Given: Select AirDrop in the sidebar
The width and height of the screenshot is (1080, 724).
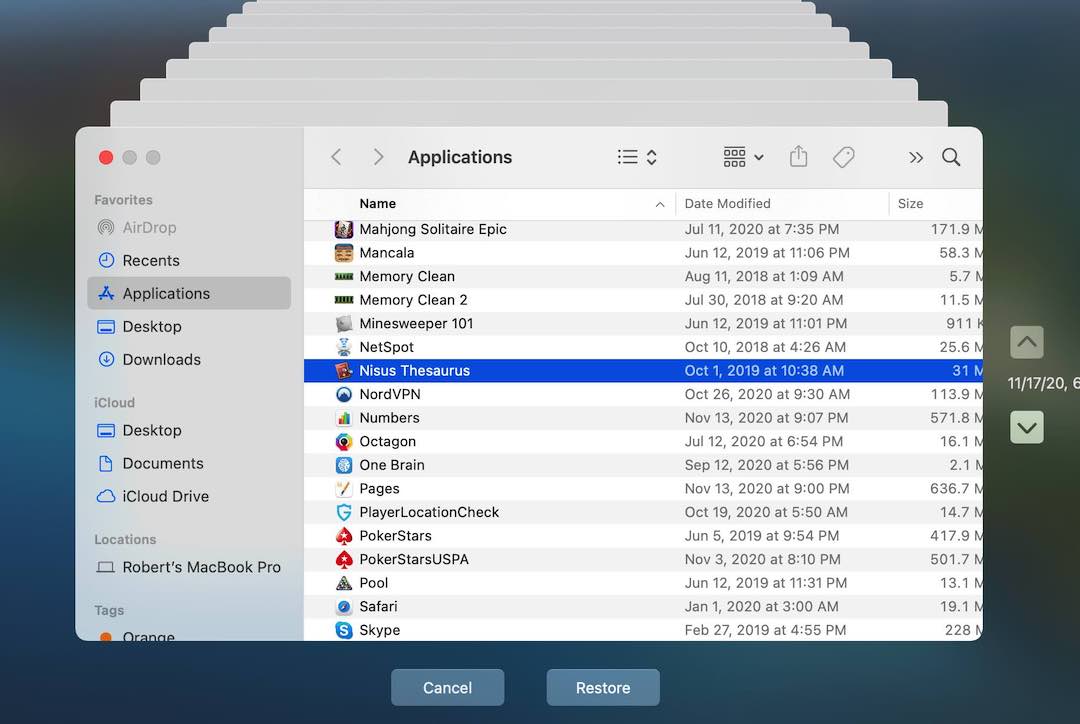Looking at the screenshot, I should (x=189, y=227).
